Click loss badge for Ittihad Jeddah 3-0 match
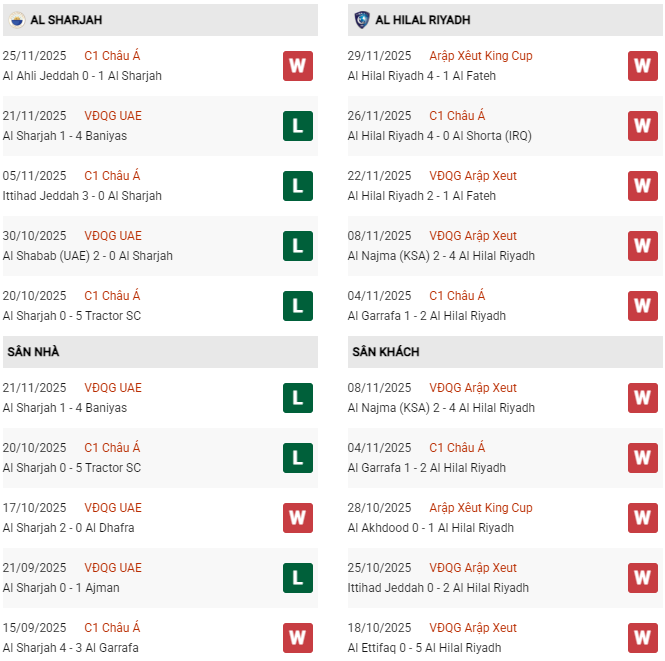This screenshot has width=665, height=661. coord(298,186)
